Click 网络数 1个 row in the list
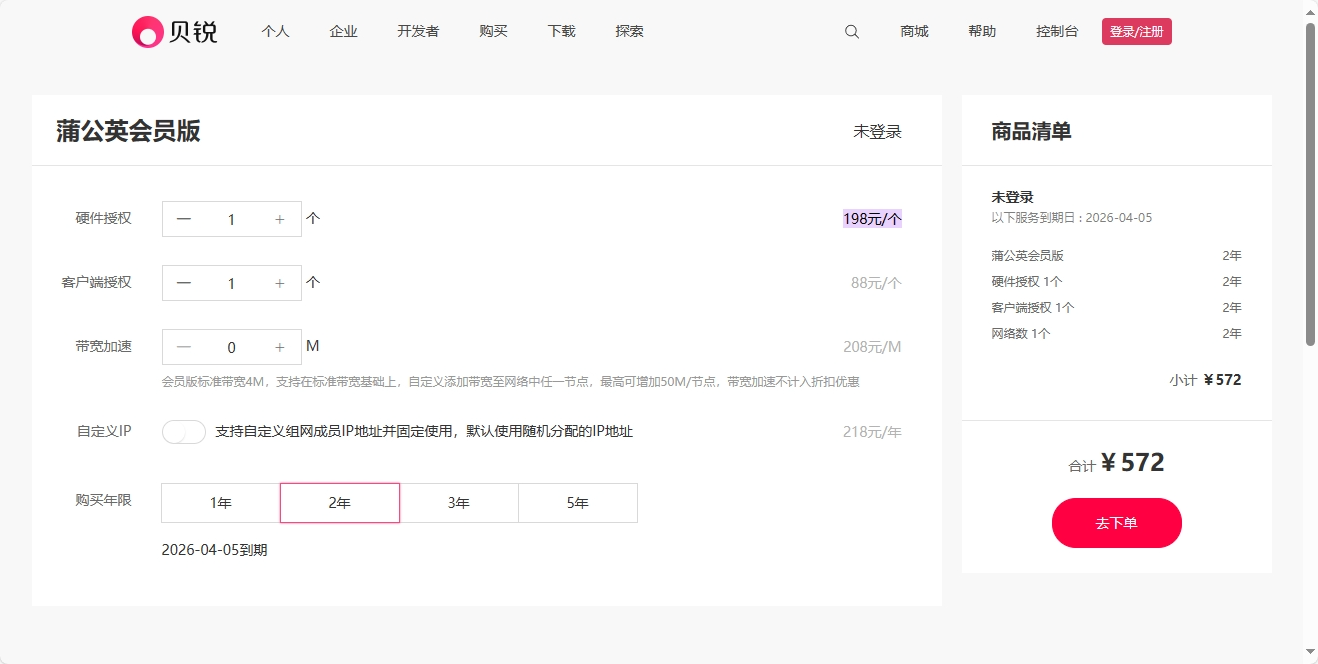 point(1116,334)
